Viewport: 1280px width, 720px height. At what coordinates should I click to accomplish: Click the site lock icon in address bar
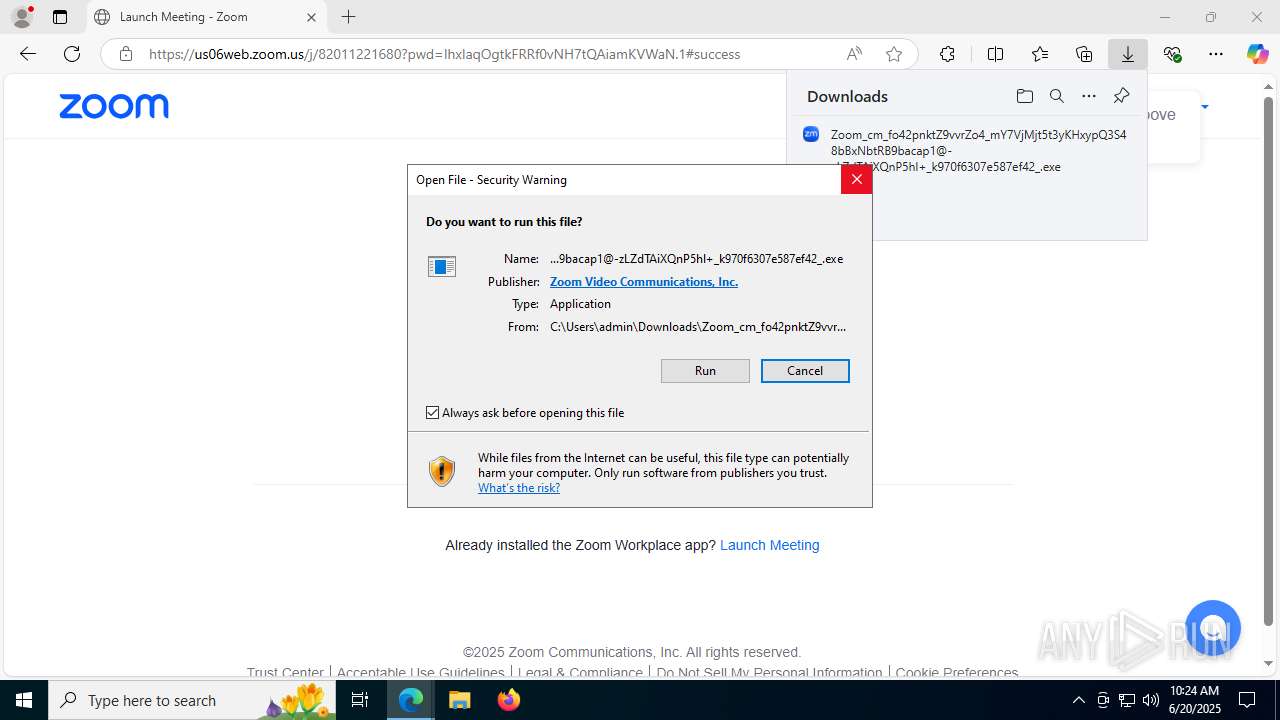[126, 54]
